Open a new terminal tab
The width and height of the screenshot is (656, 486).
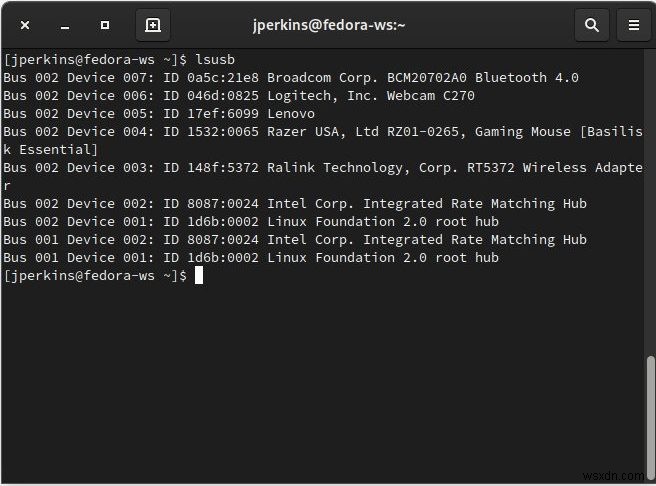pos(153,25)
